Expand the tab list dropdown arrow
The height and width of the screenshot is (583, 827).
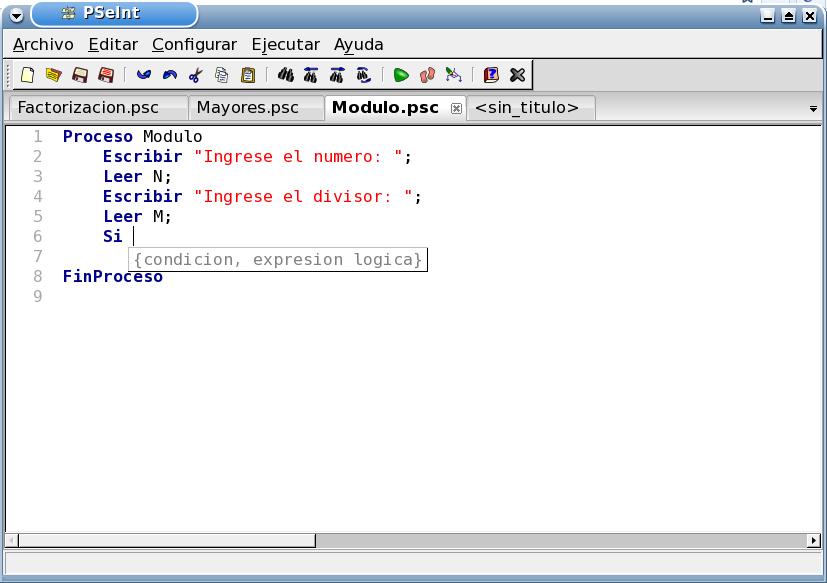point(813,109)
